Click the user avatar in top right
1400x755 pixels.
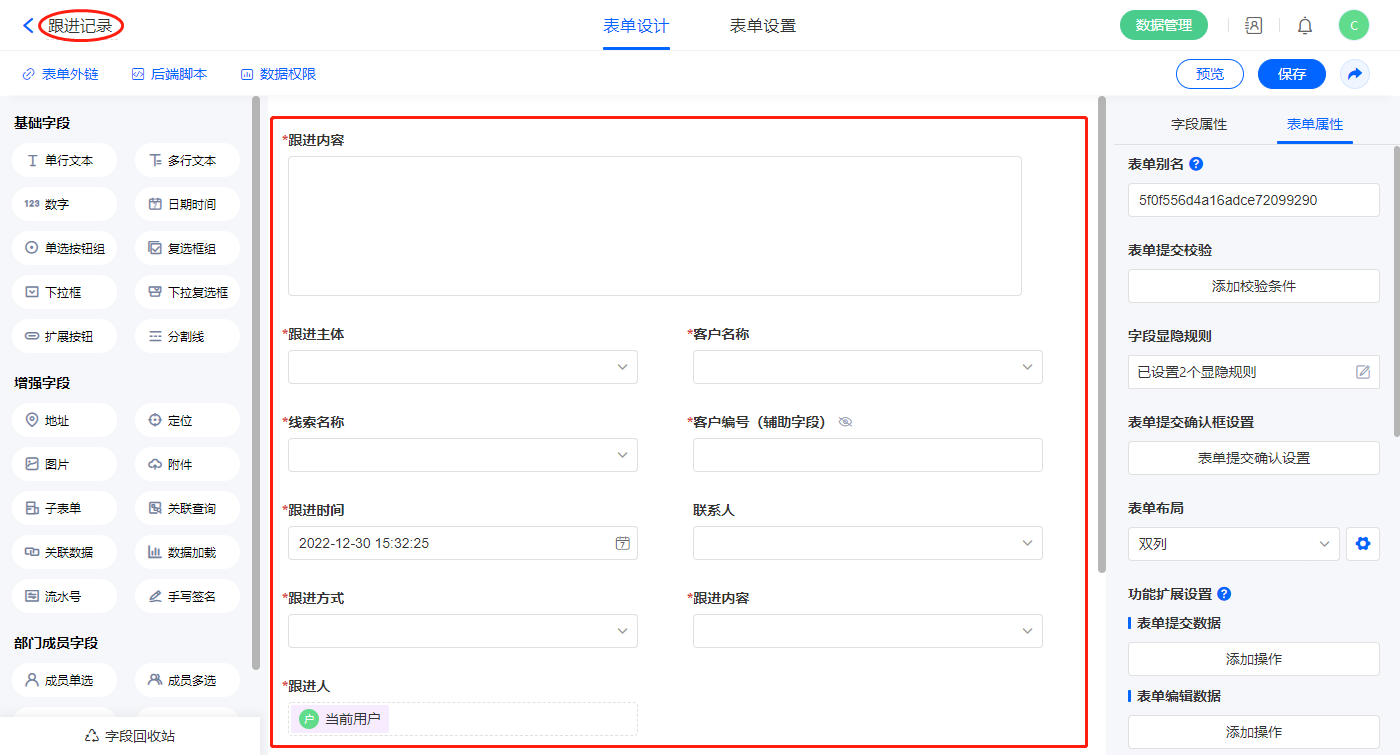(1353, 26)
